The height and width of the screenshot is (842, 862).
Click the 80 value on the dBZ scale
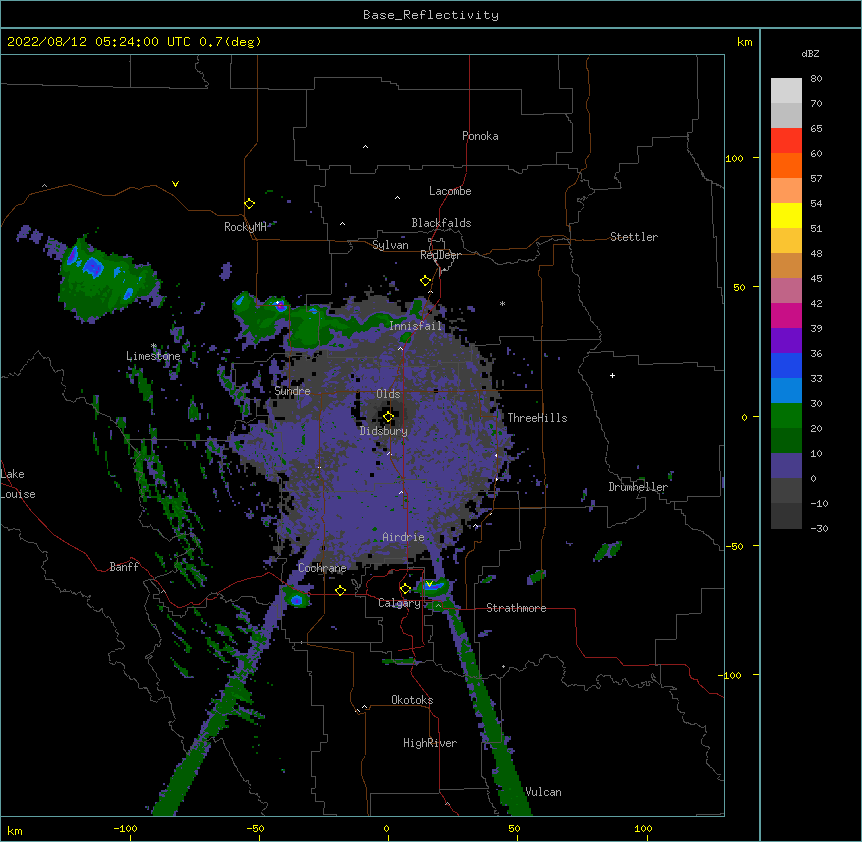coord(816,79)
